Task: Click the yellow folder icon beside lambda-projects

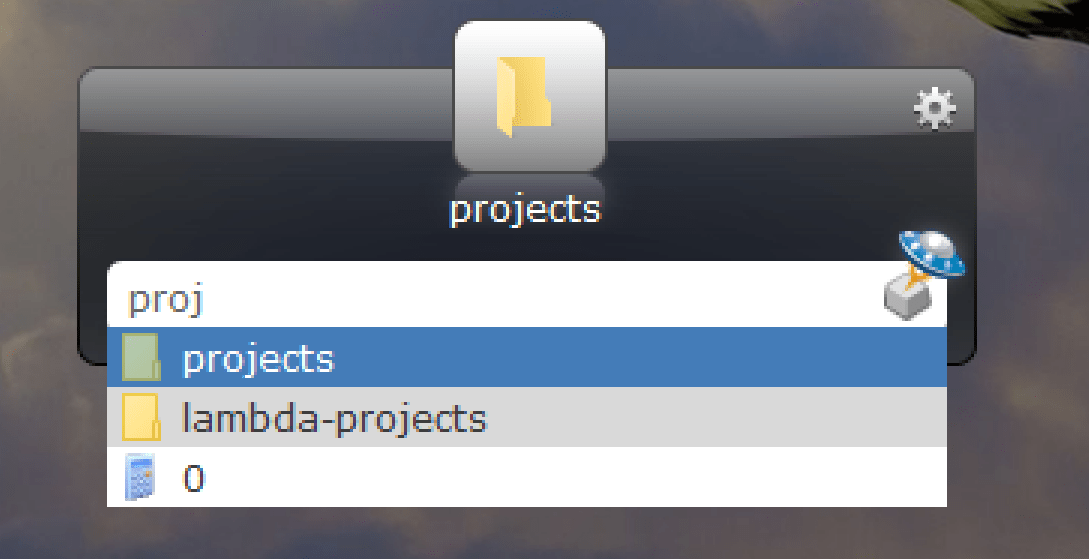Action: coord(141,417)
